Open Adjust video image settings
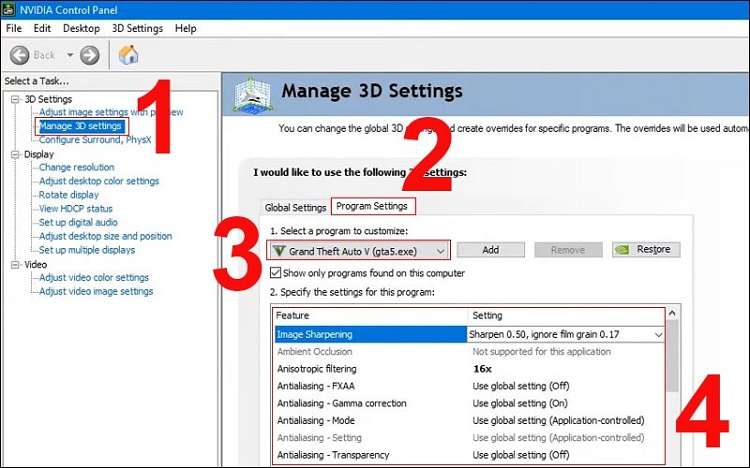 [x=96, y=291]
